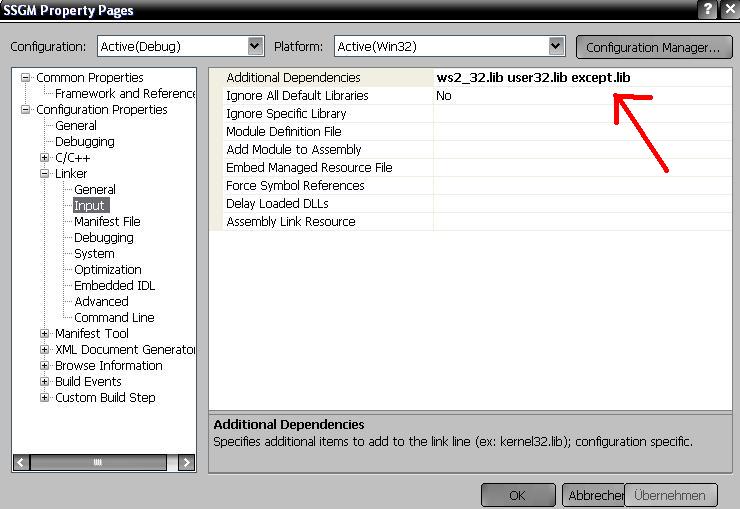This screenshot has width=740, height=509.
Task: Open the Linker Optimization page
Action: point(107,270)
